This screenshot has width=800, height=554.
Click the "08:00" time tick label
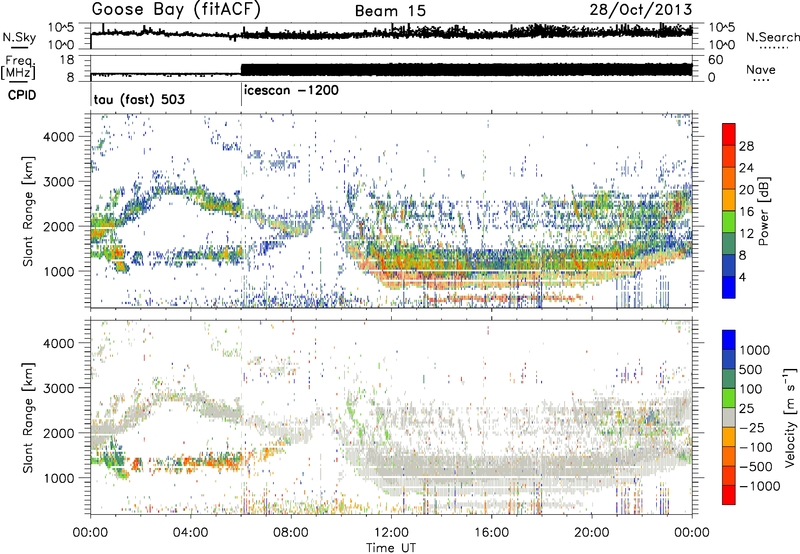tap(290, 533)
